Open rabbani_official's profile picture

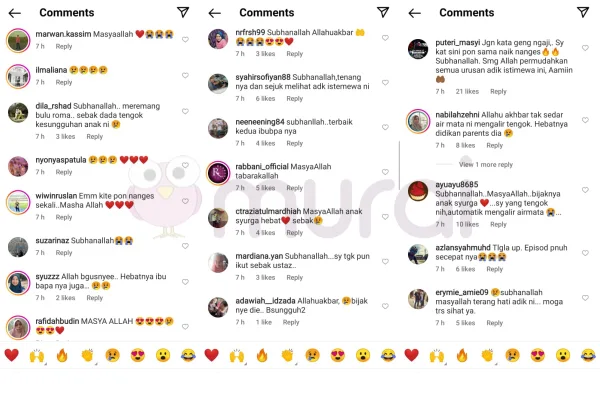click(x=218, y=173)
